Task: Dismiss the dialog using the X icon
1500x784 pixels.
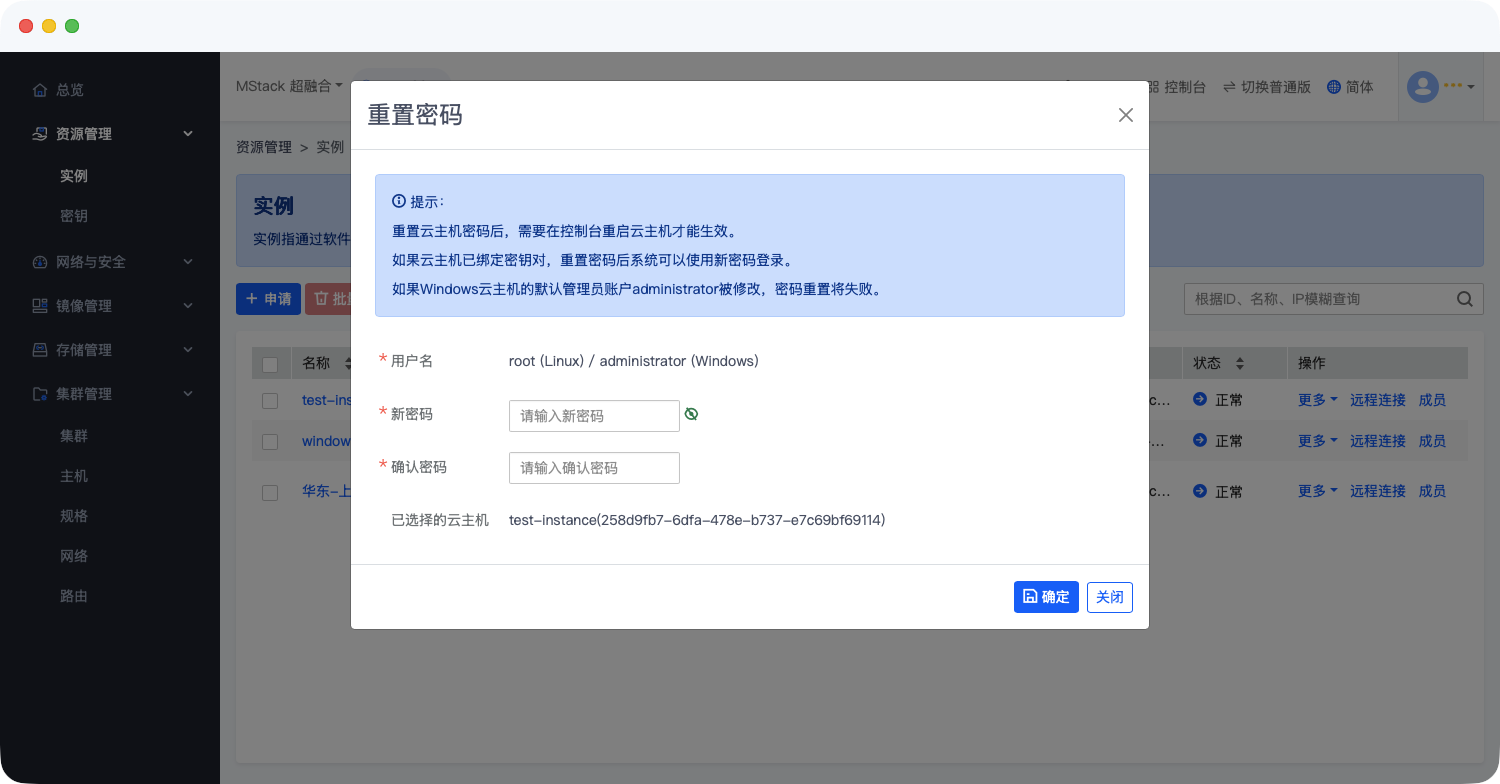Action: point(1126,115)
